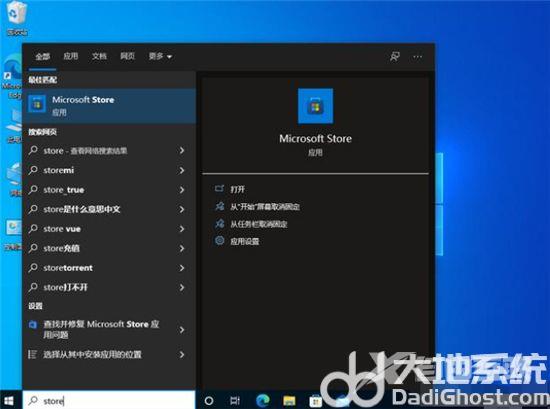Expand the store_true suggestion arrow

182,190
